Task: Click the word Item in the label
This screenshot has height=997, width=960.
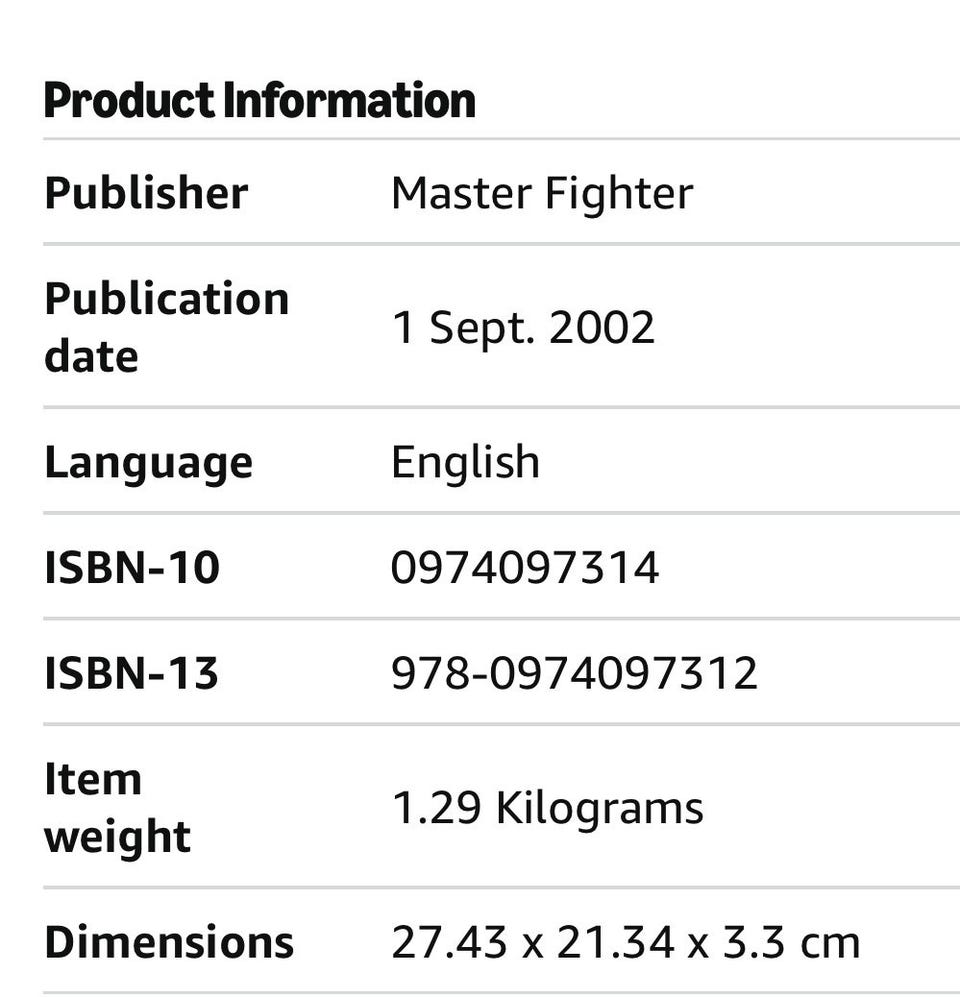Action: (x=93, y=779)
